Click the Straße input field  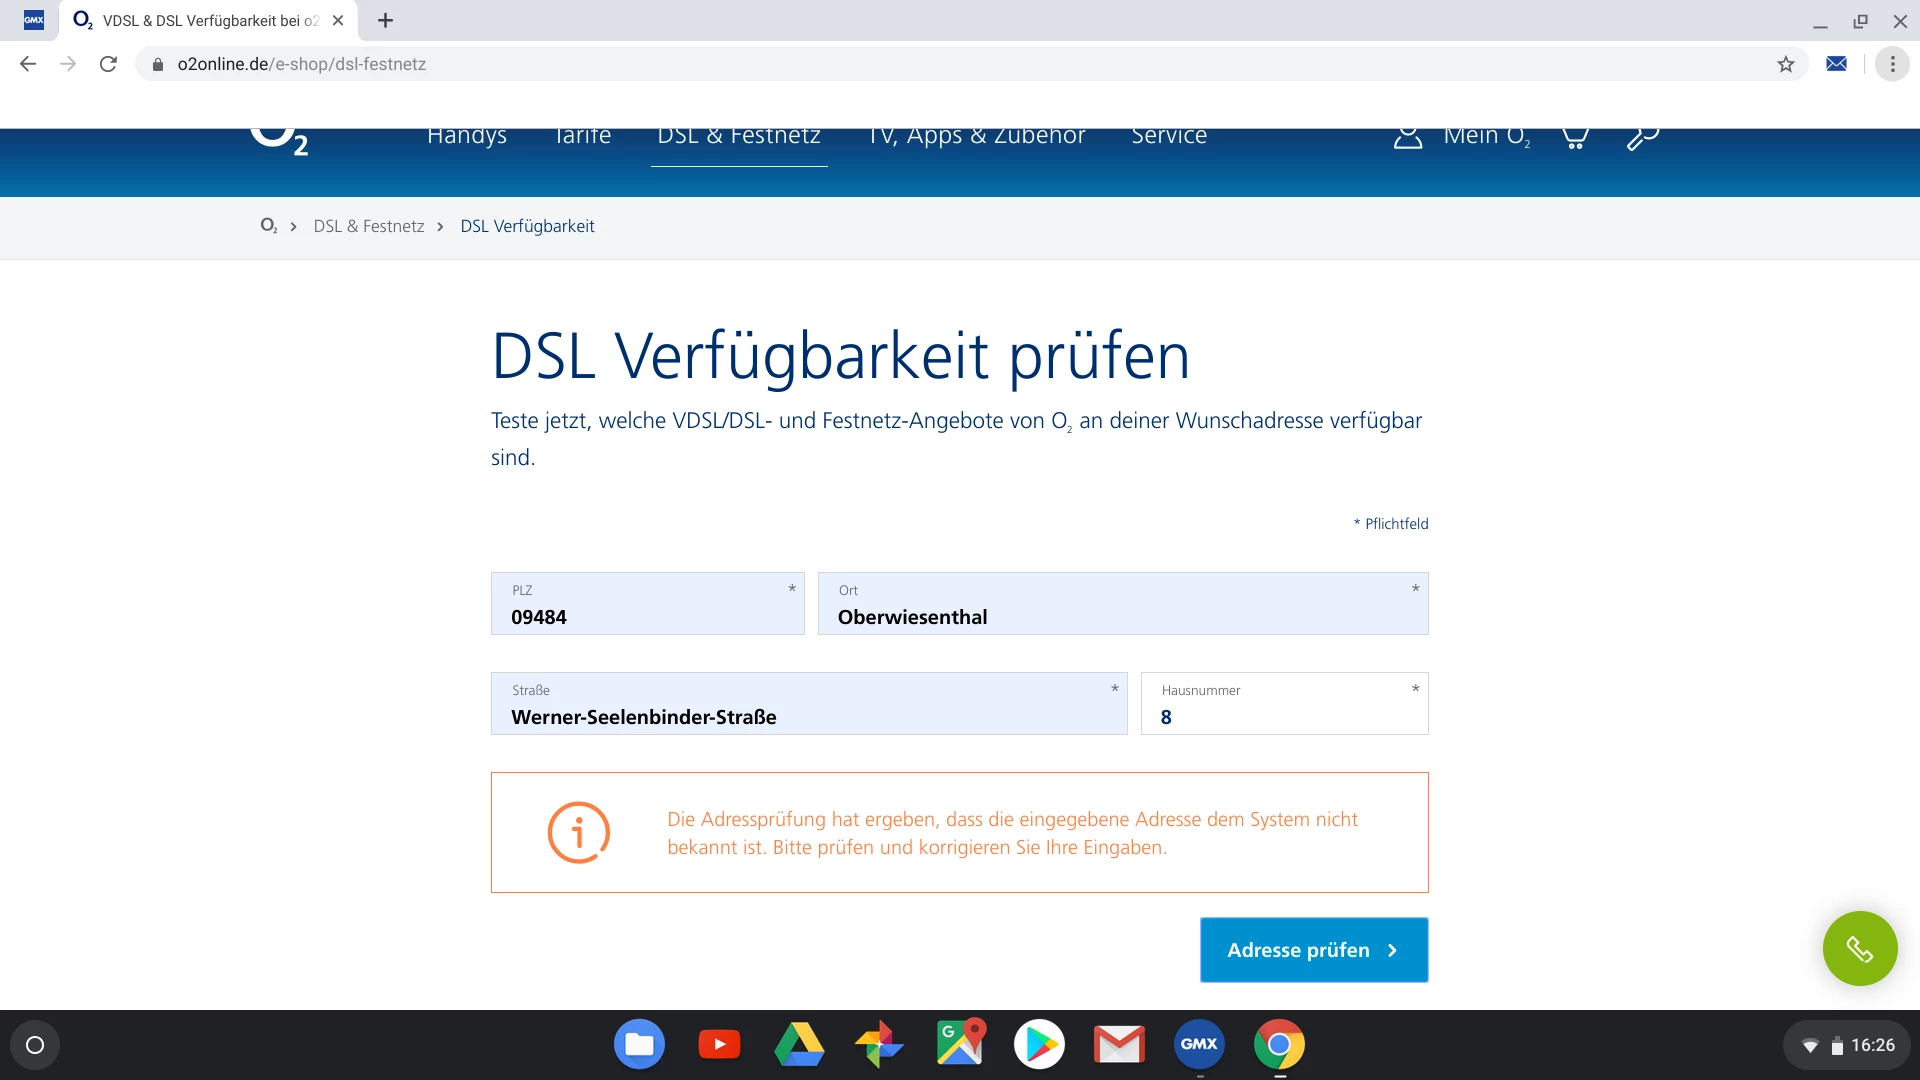808,704
